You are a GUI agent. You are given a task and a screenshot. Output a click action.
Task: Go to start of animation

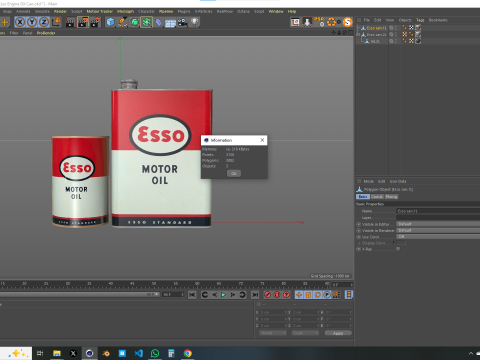point(192,295)
